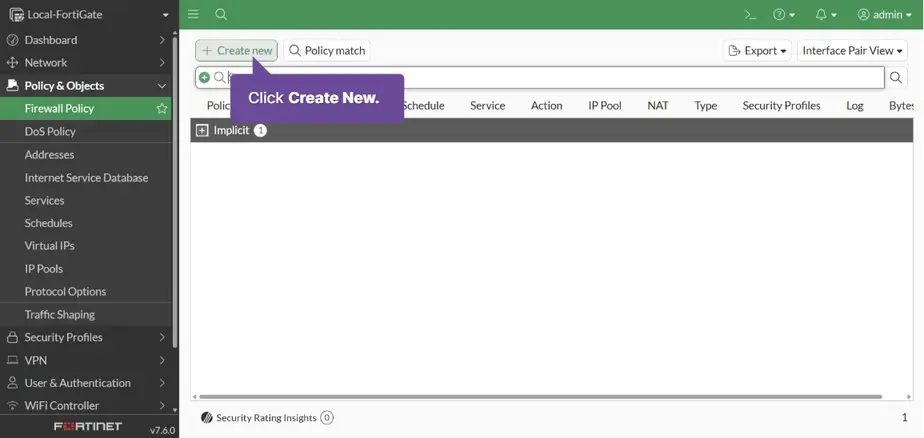924x438 pixels.
Task: Focus the policy search input field
Action: (x=540, y=77)
